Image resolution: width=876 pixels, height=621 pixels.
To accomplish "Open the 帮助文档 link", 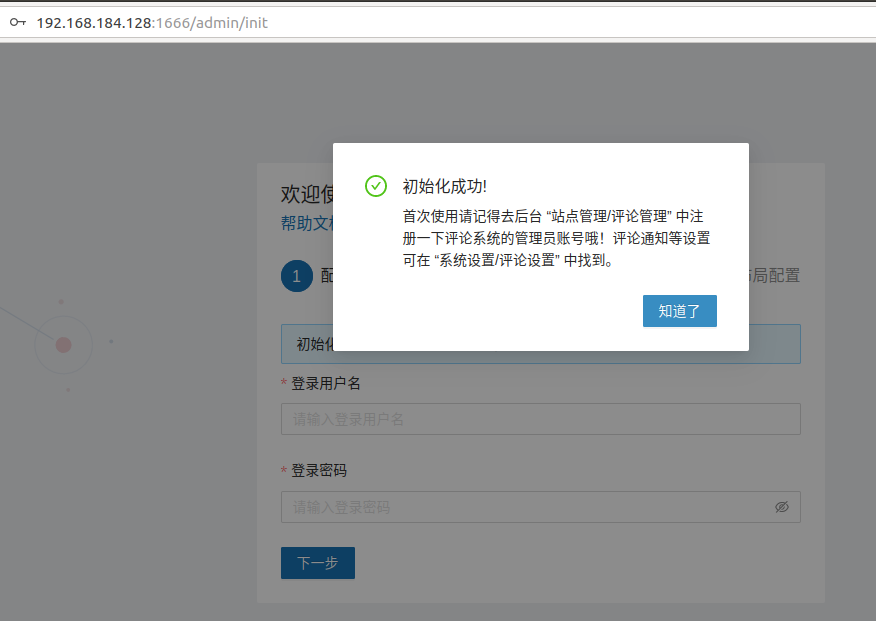I will click(x=305, y=219).
